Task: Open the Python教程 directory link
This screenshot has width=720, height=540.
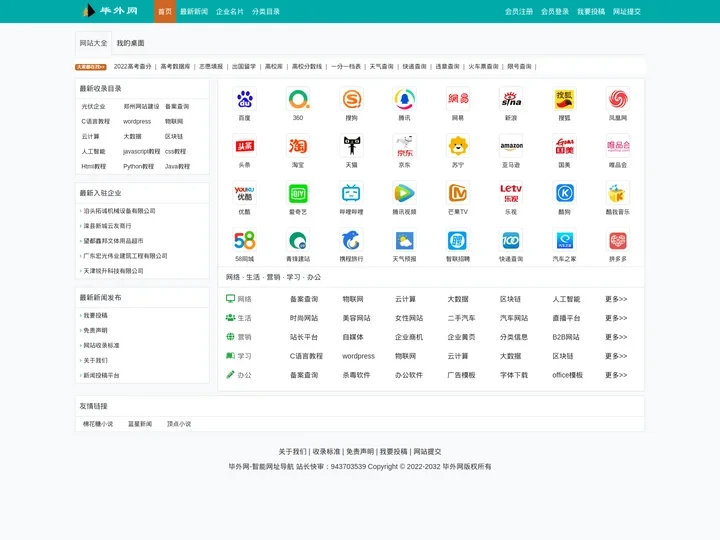Action: [x=138, y=166]
